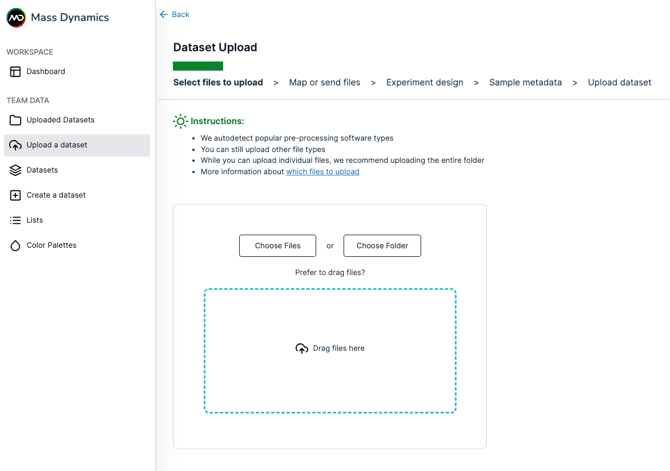Screen dimensions: 670x471
Task: Click the back arrow icon
Action: tap(164, 15)
